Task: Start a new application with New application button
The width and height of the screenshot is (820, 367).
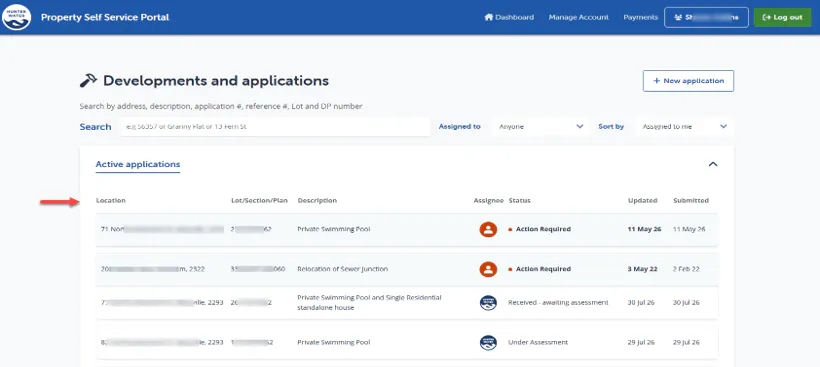Action: tap(688, 81)
